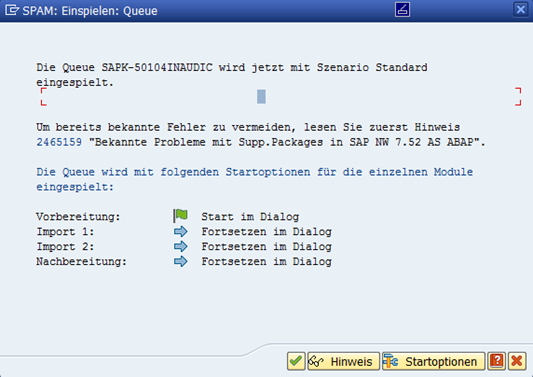Cancel with the red X button
Screen dimensions: 533x377
[x=517, y=361]
